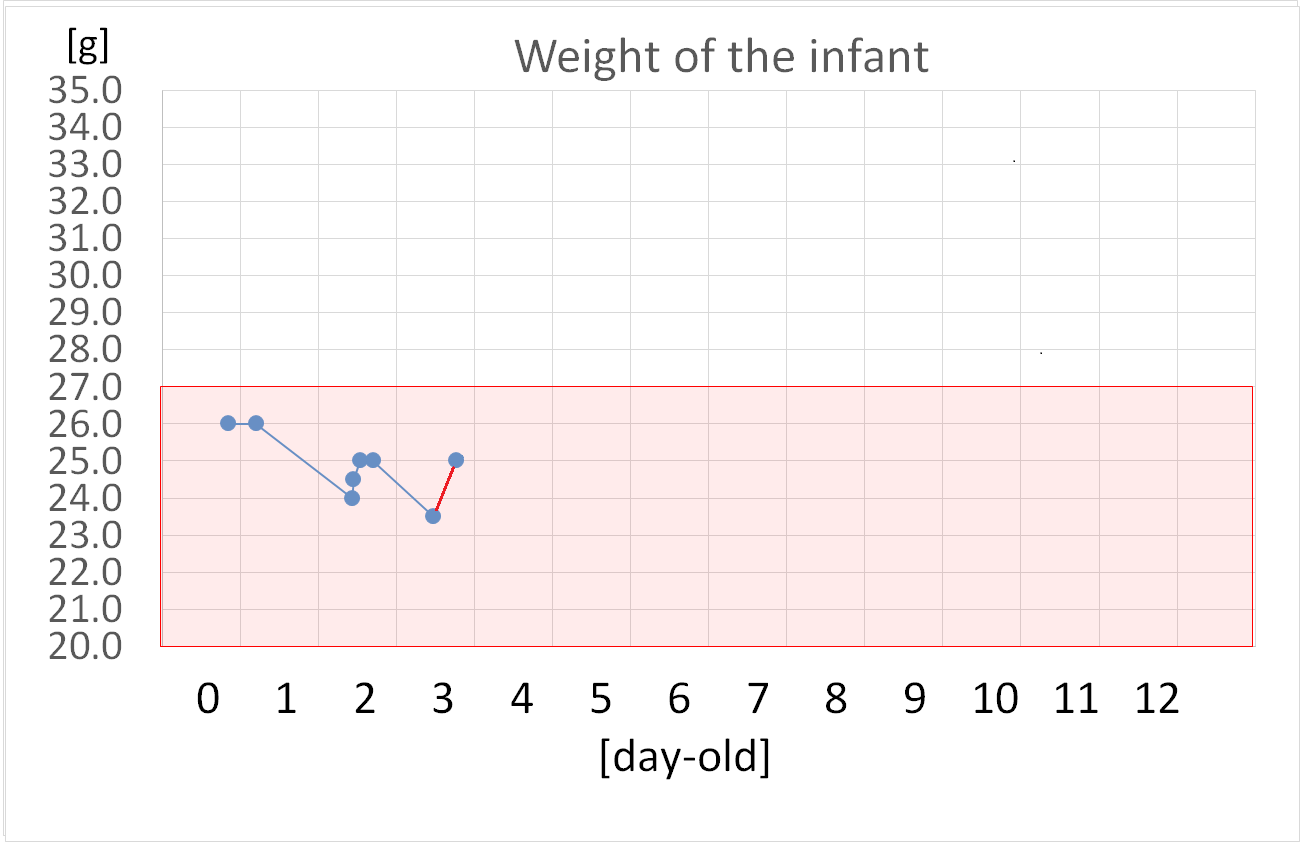Select x-axis tick label "7"
Viewport: 1304px width, 852px height.
[757, 699]
